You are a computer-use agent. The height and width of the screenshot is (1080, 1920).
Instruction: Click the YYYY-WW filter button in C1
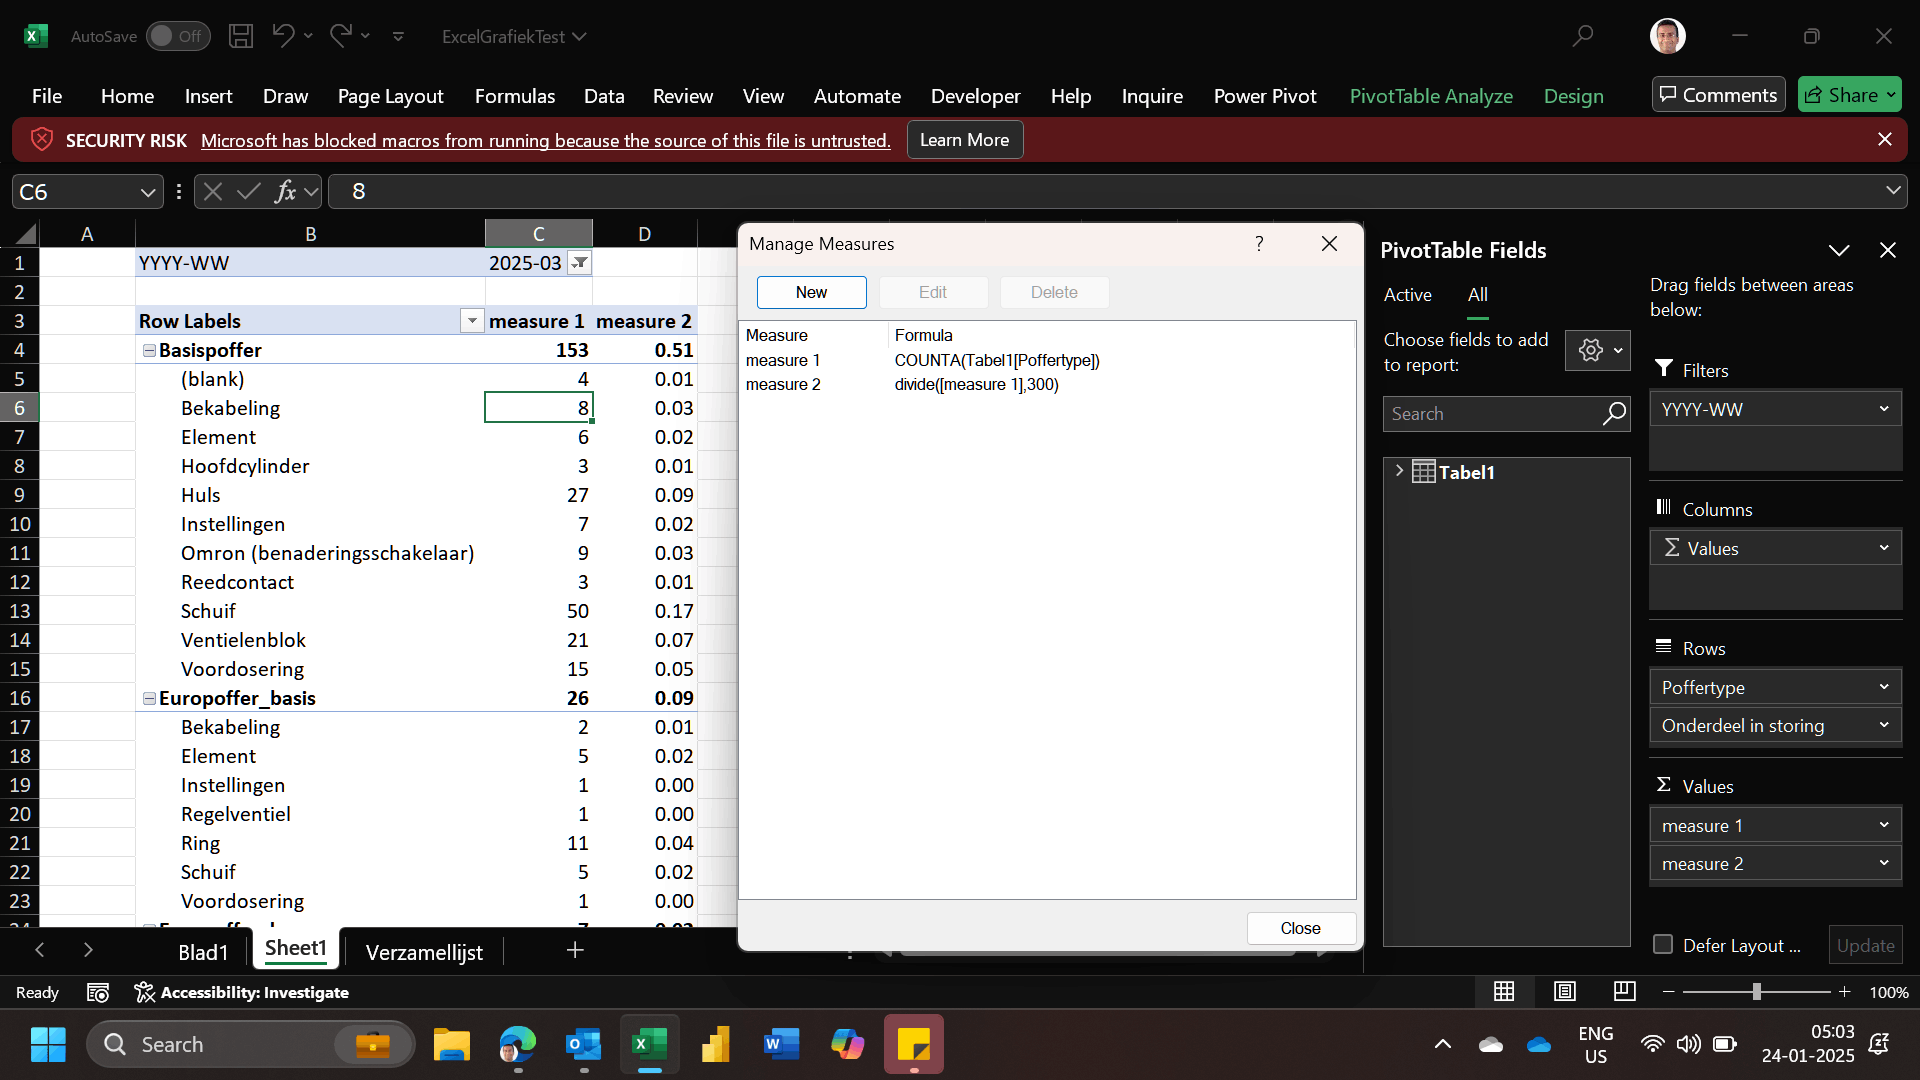click(579, 263)
